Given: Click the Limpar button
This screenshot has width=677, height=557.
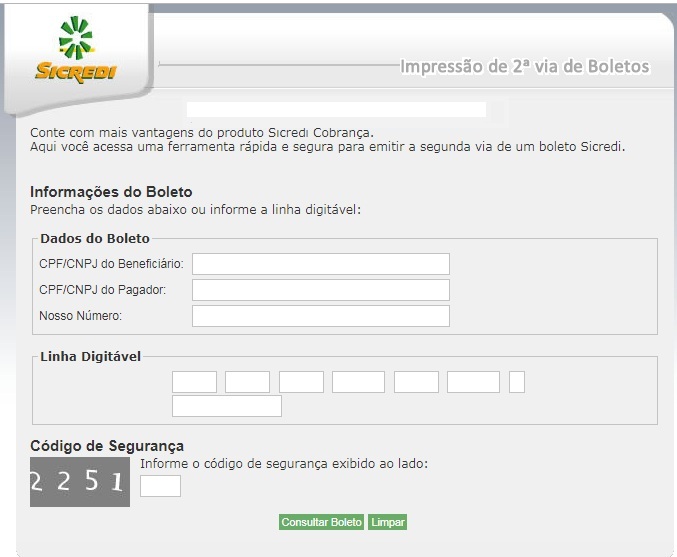Looking at the screenshot, I should (x=388, y=522).
